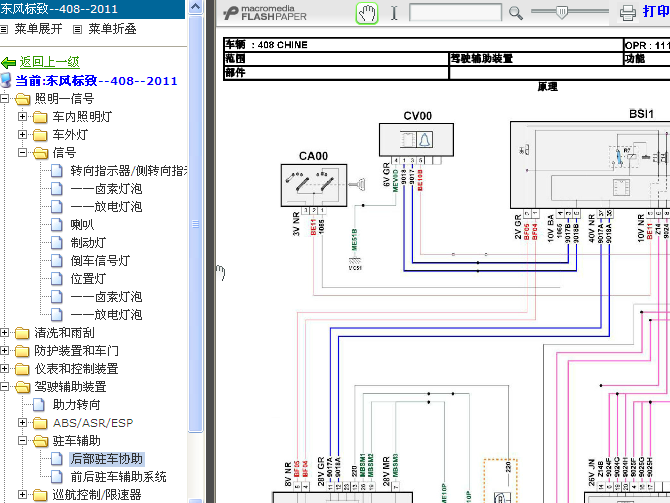The height and width of the screenshot is (503, 670).
Task: Click 菜单展开 to expand menu
Action: pos(38,29)
